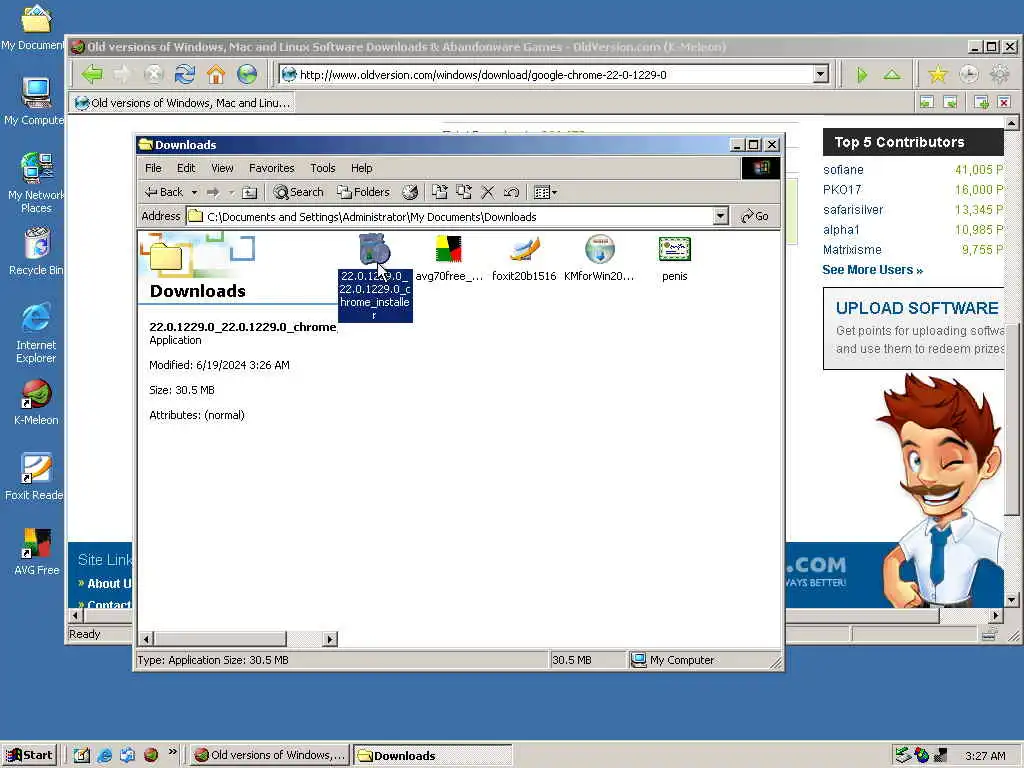Click K-Meleon green Go arrow
1024x768 pixels.
862,75
